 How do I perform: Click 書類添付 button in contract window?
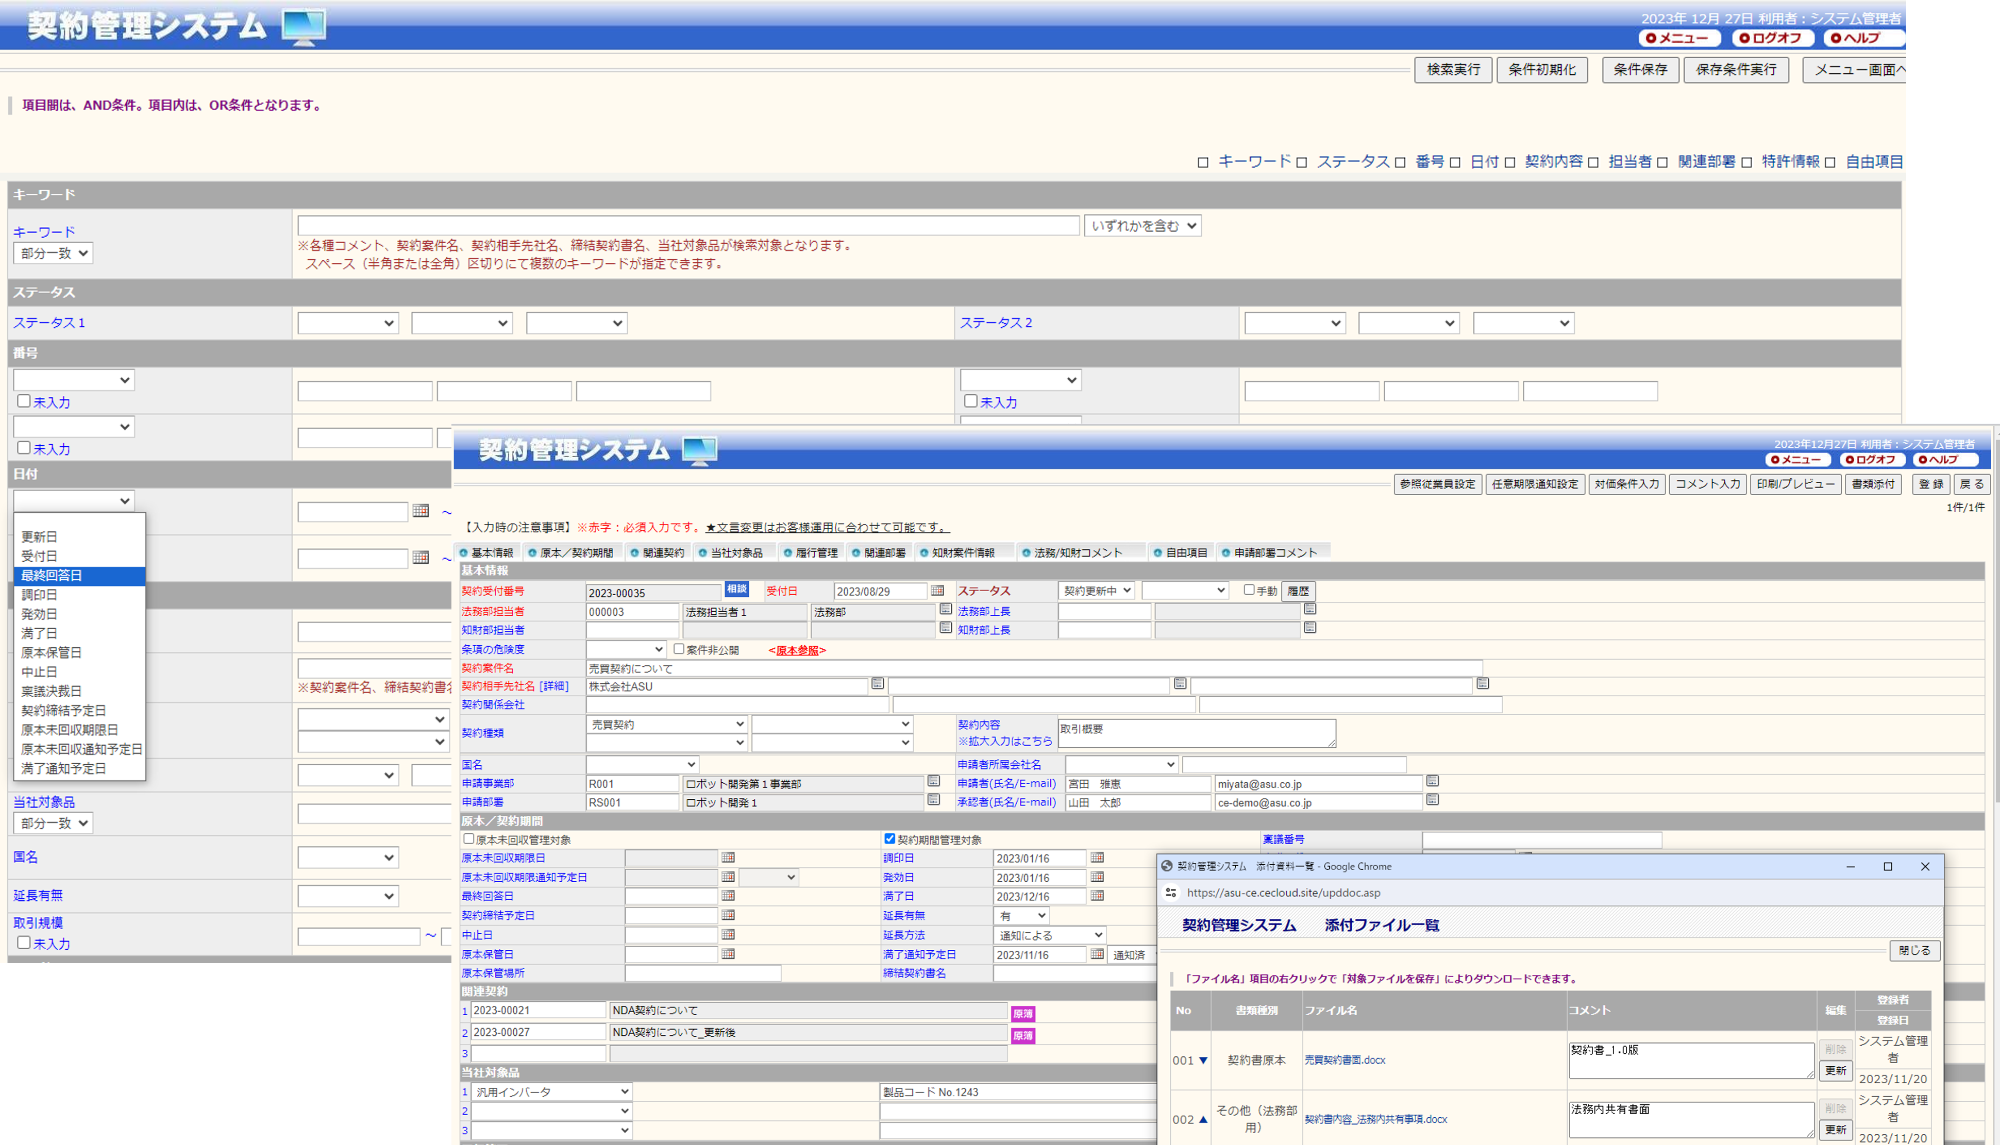[1873, 485]
